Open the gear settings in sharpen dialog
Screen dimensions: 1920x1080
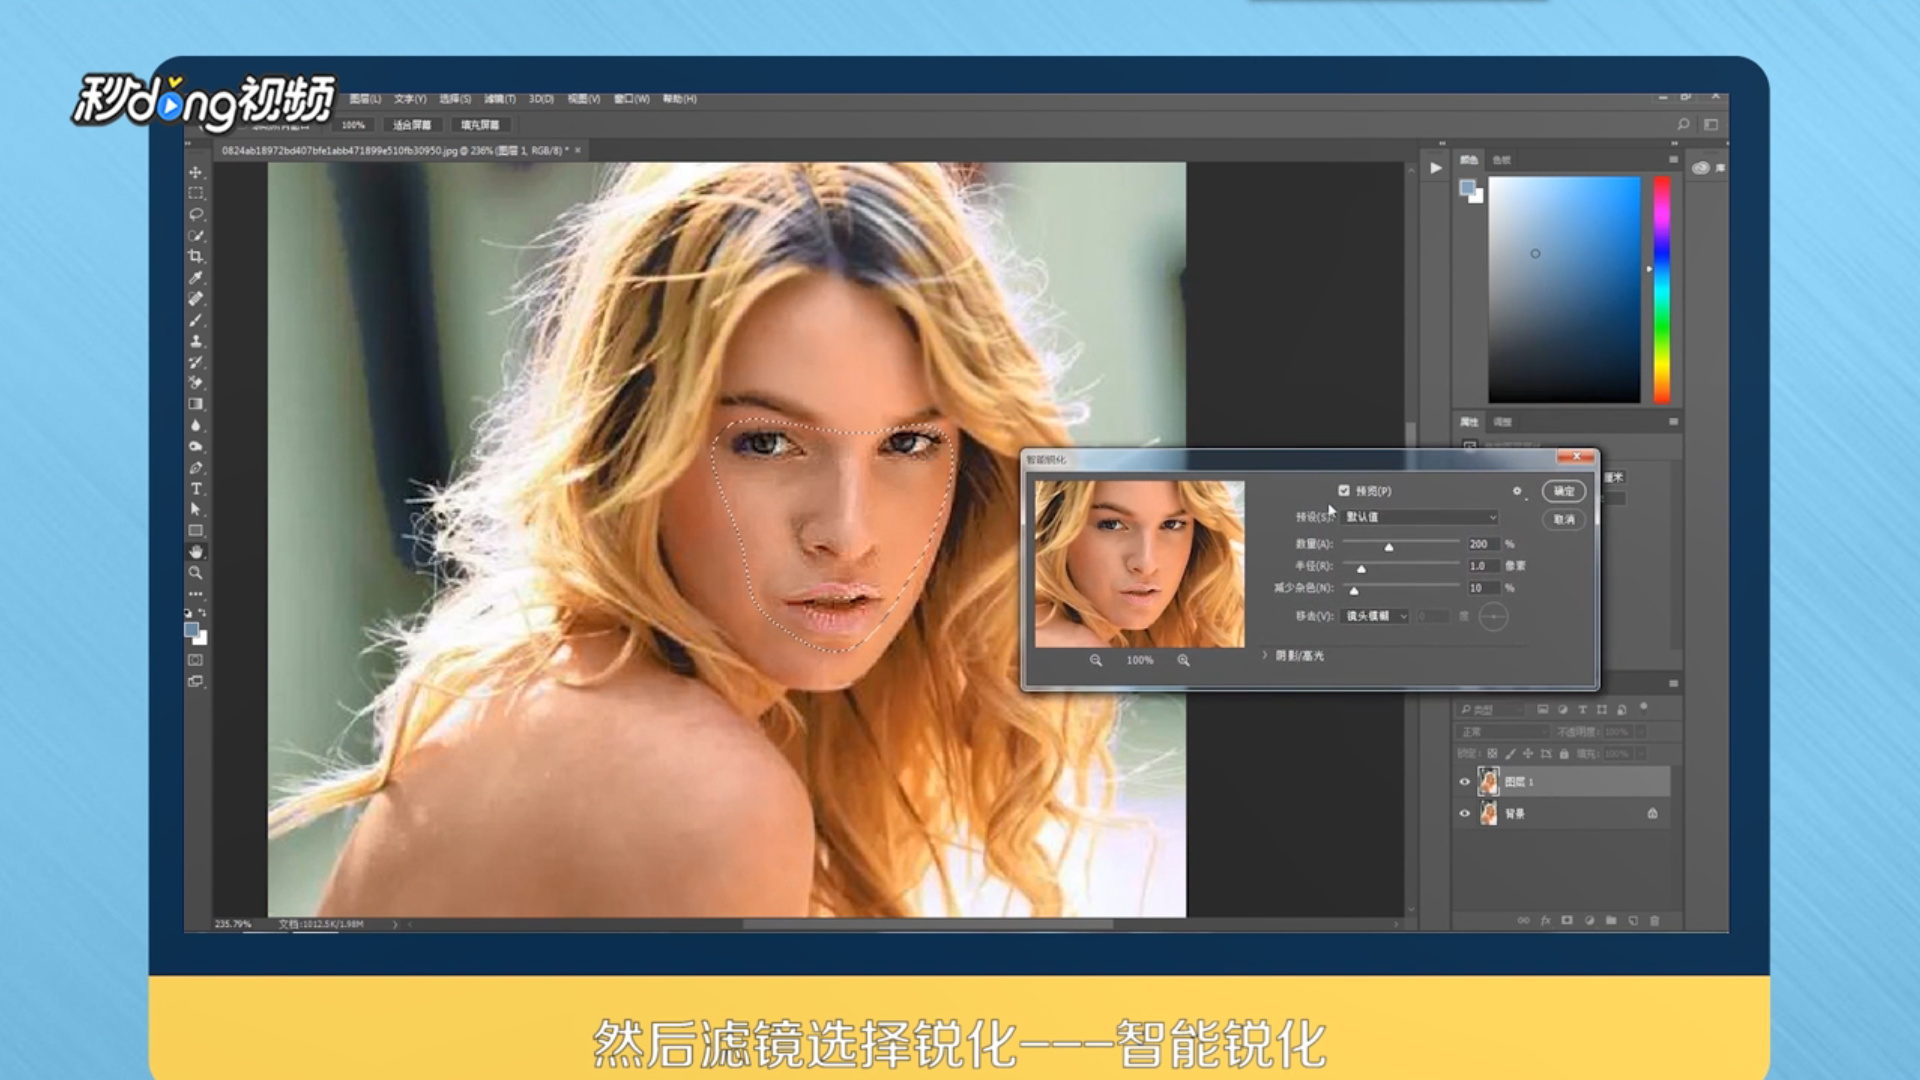click(x=1517, y=491)
